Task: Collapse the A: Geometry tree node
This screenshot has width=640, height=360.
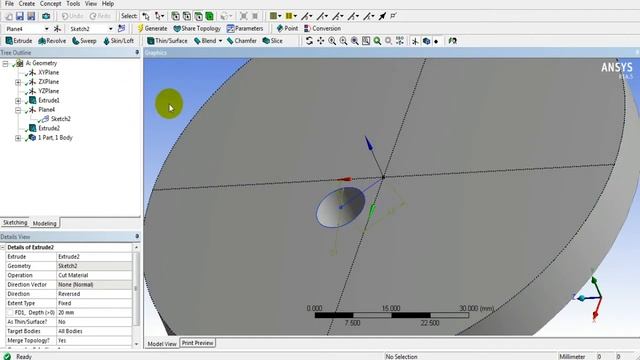Action: 5,64
